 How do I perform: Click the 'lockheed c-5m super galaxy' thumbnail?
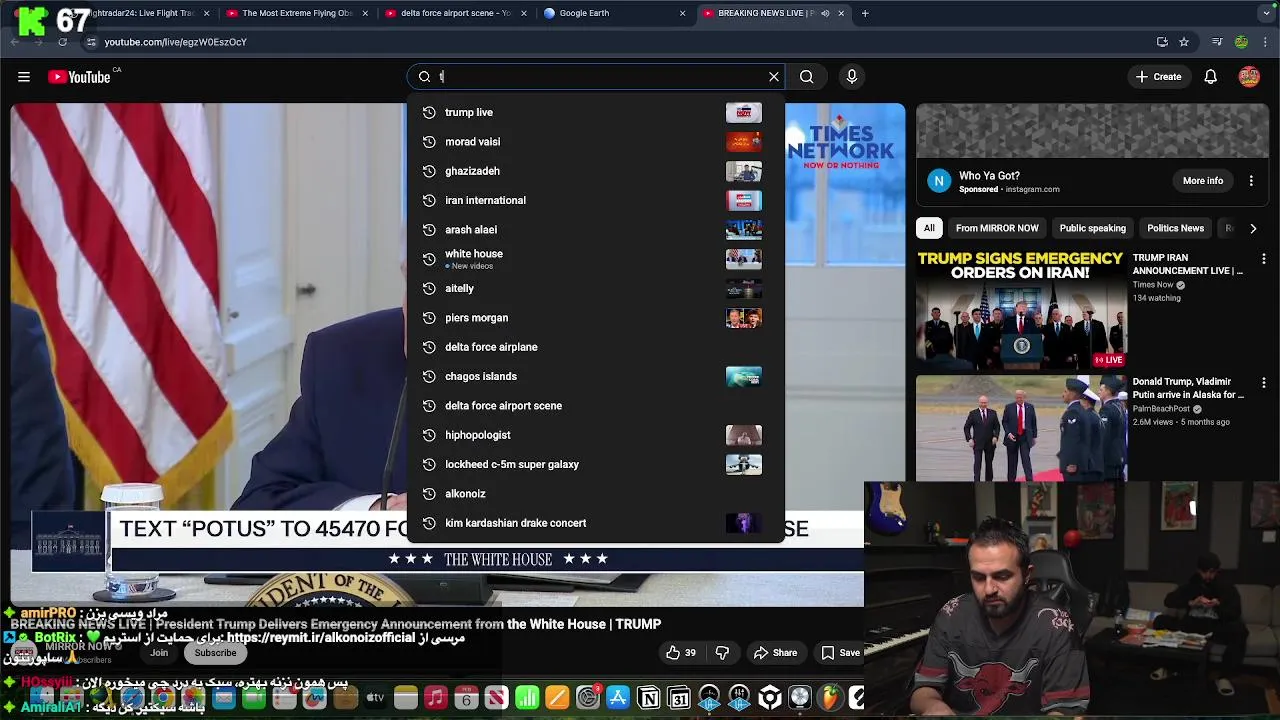click(x=743, y=464)
